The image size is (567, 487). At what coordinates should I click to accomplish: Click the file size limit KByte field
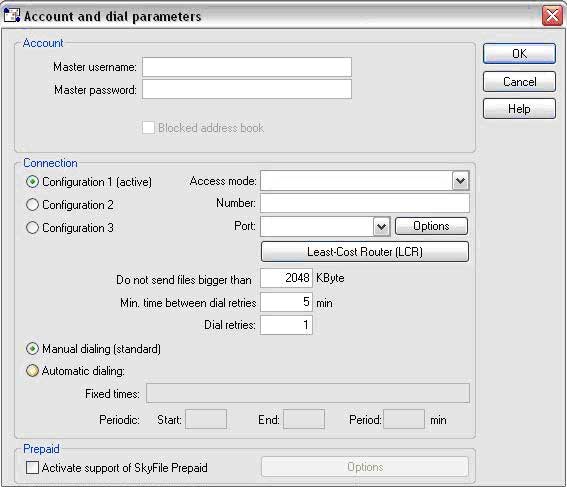[x=286, y=278]
